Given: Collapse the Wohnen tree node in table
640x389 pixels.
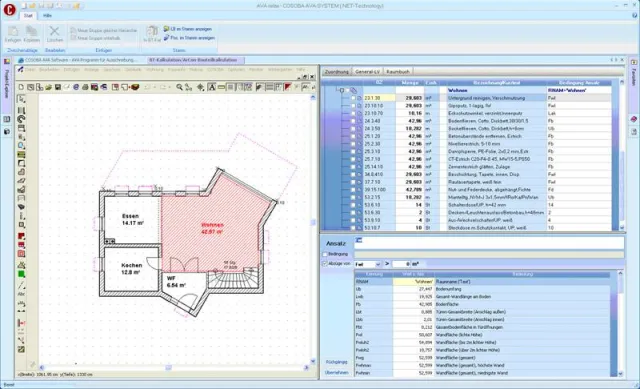Looking at the screenshot, I should (342, 90).
